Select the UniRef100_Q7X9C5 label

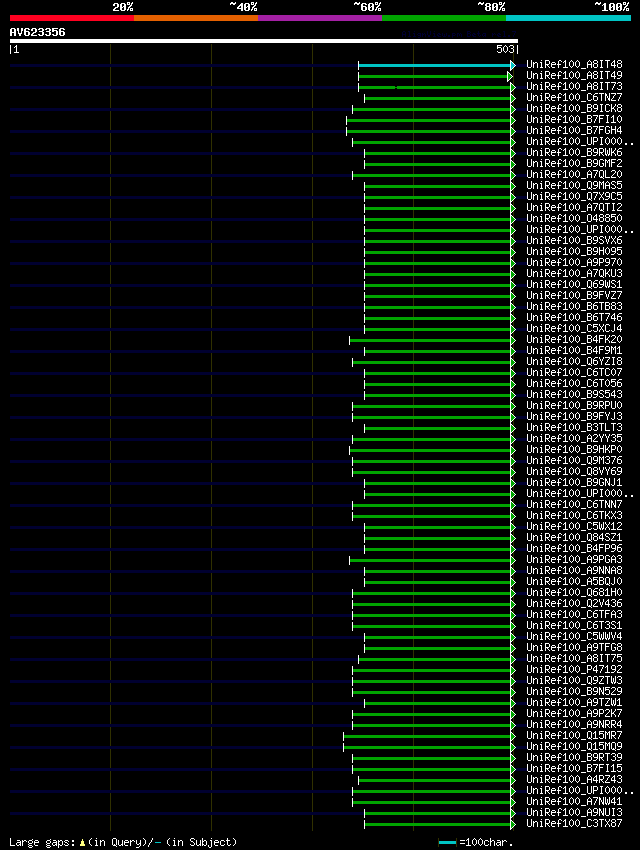point(574,196)
